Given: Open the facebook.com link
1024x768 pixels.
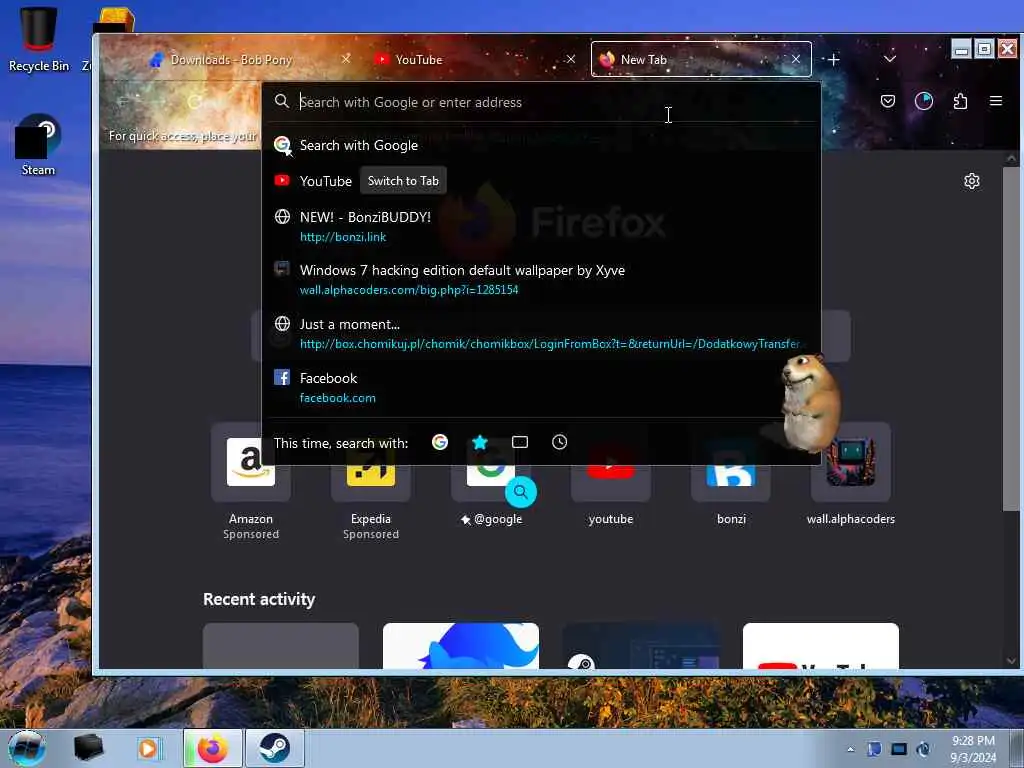Looking at the screenshot, I should click(x=338, y=398).
